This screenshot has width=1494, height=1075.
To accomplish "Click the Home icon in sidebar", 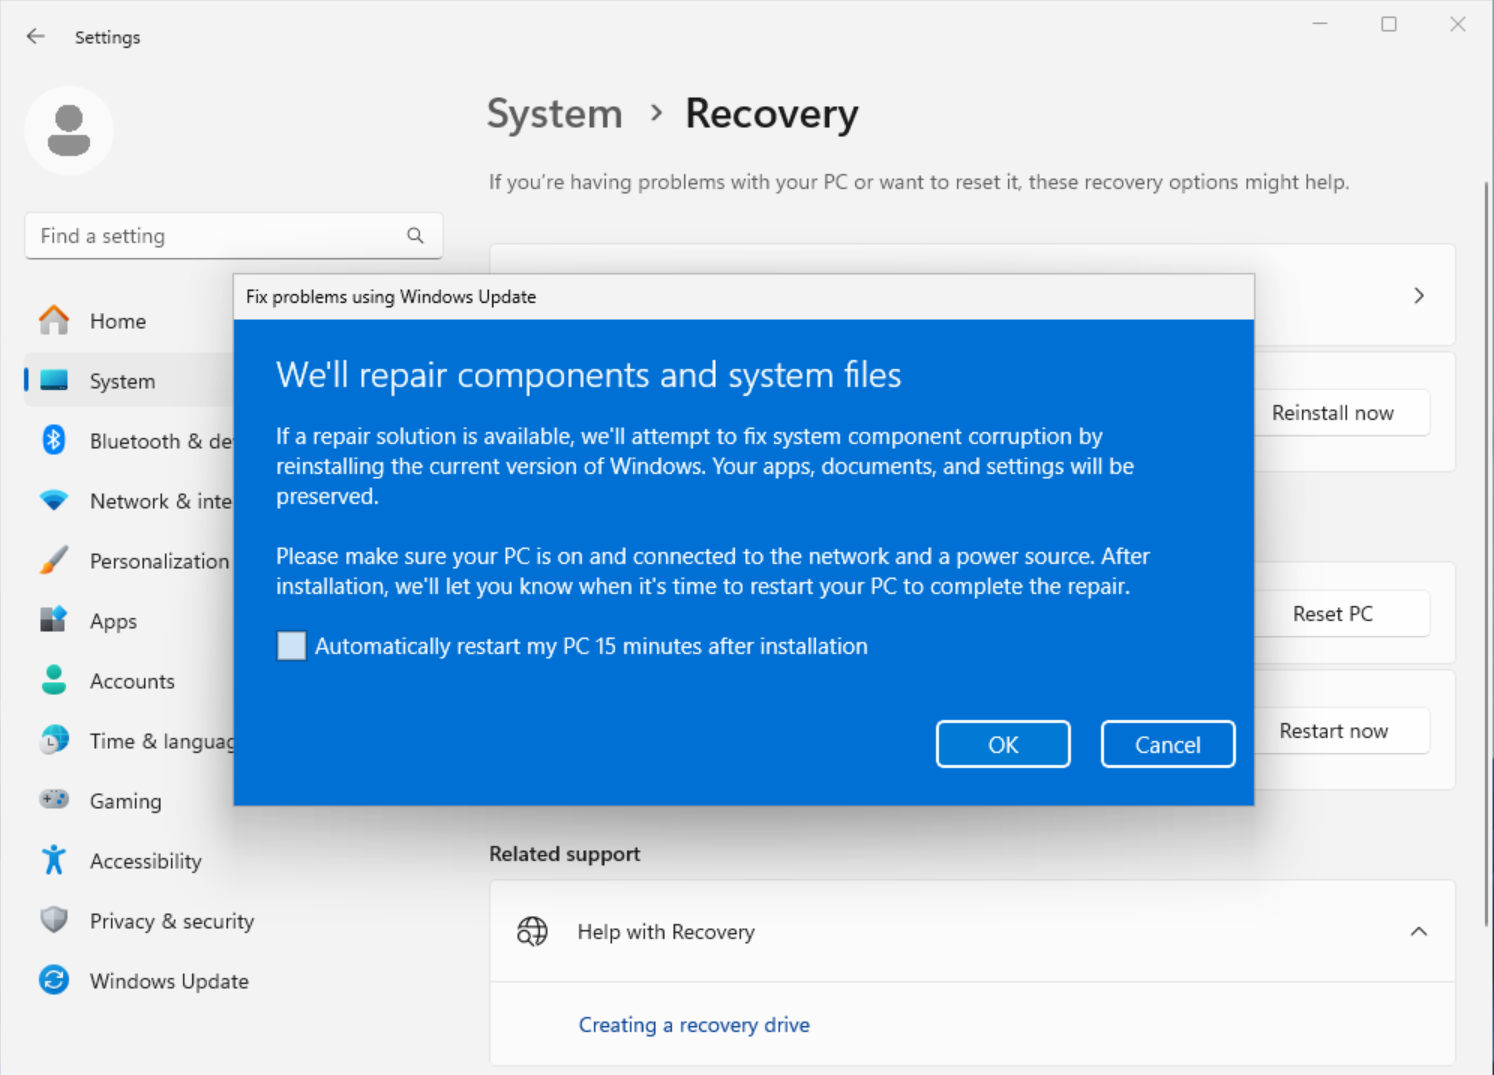I will click(x=54, y=321).
